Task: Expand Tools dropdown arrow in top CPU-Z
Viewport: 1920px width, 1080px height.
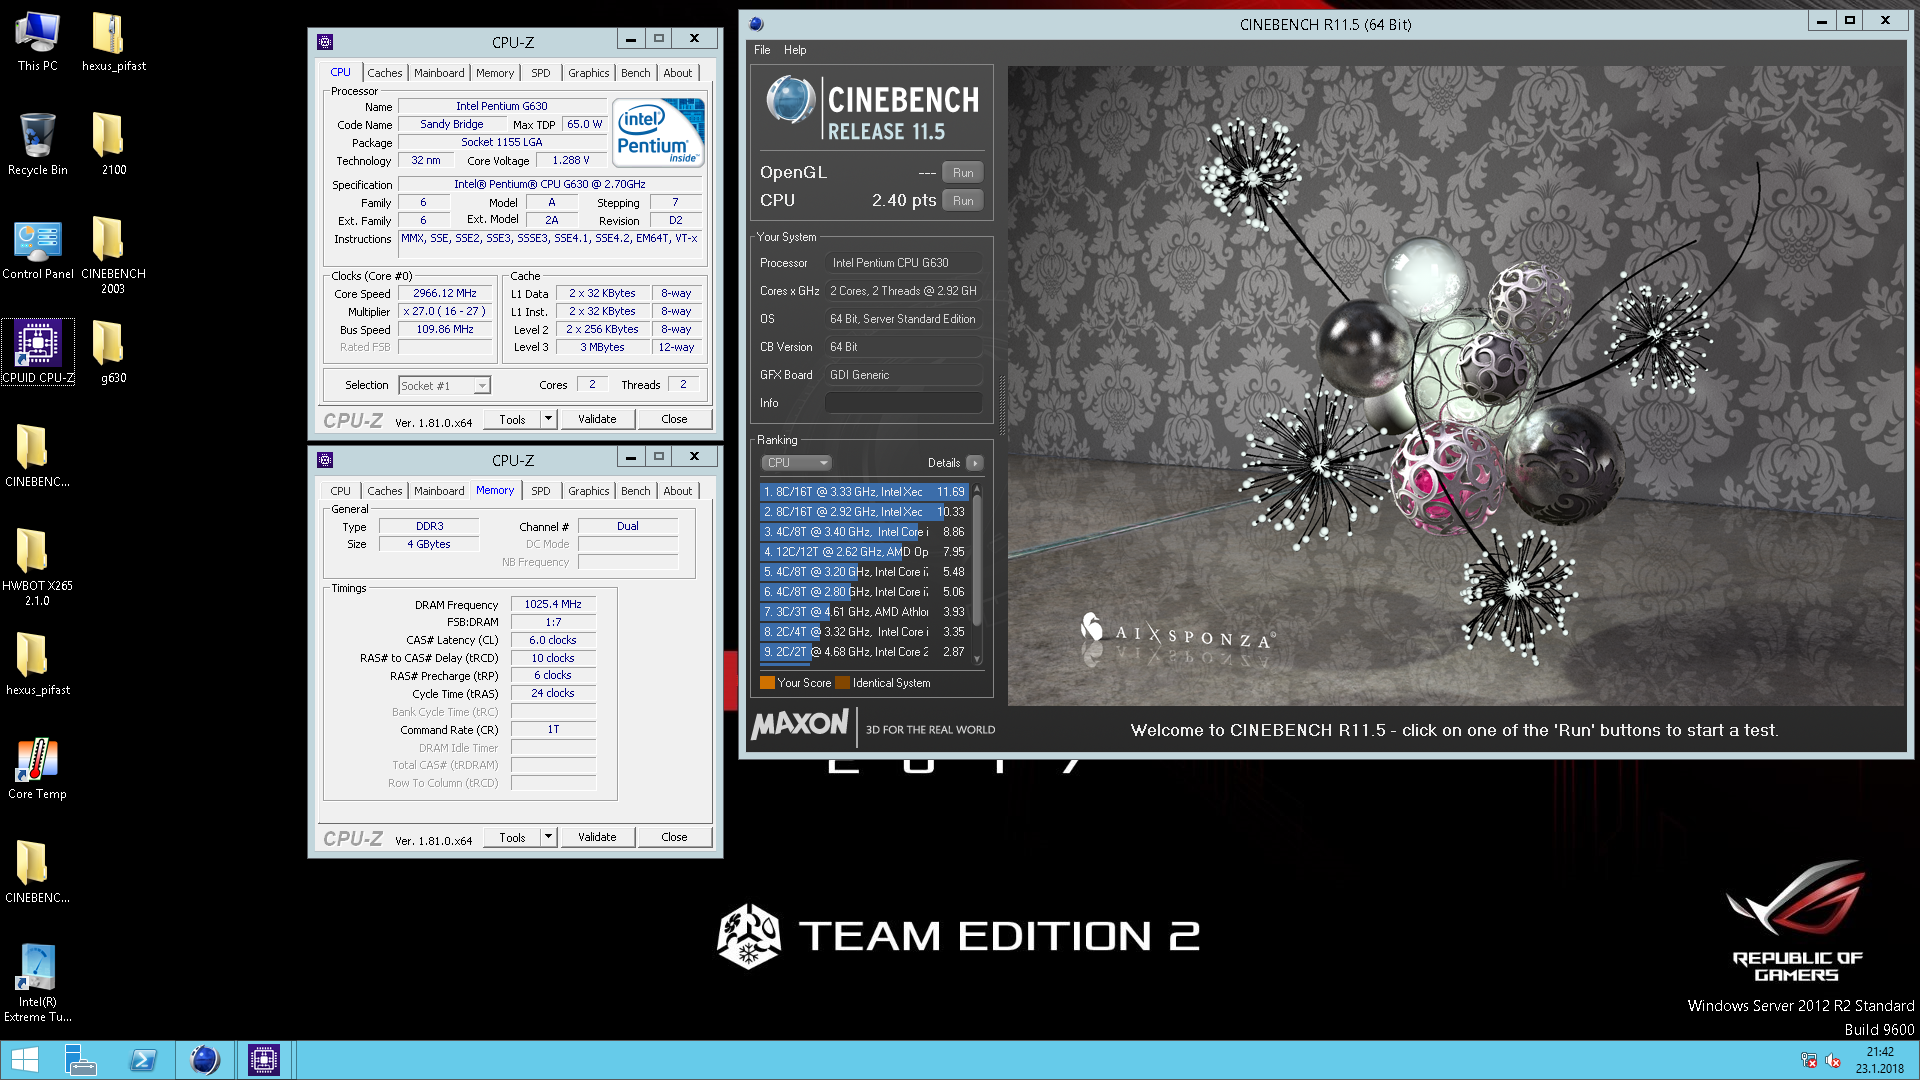Action: point(548,419)
